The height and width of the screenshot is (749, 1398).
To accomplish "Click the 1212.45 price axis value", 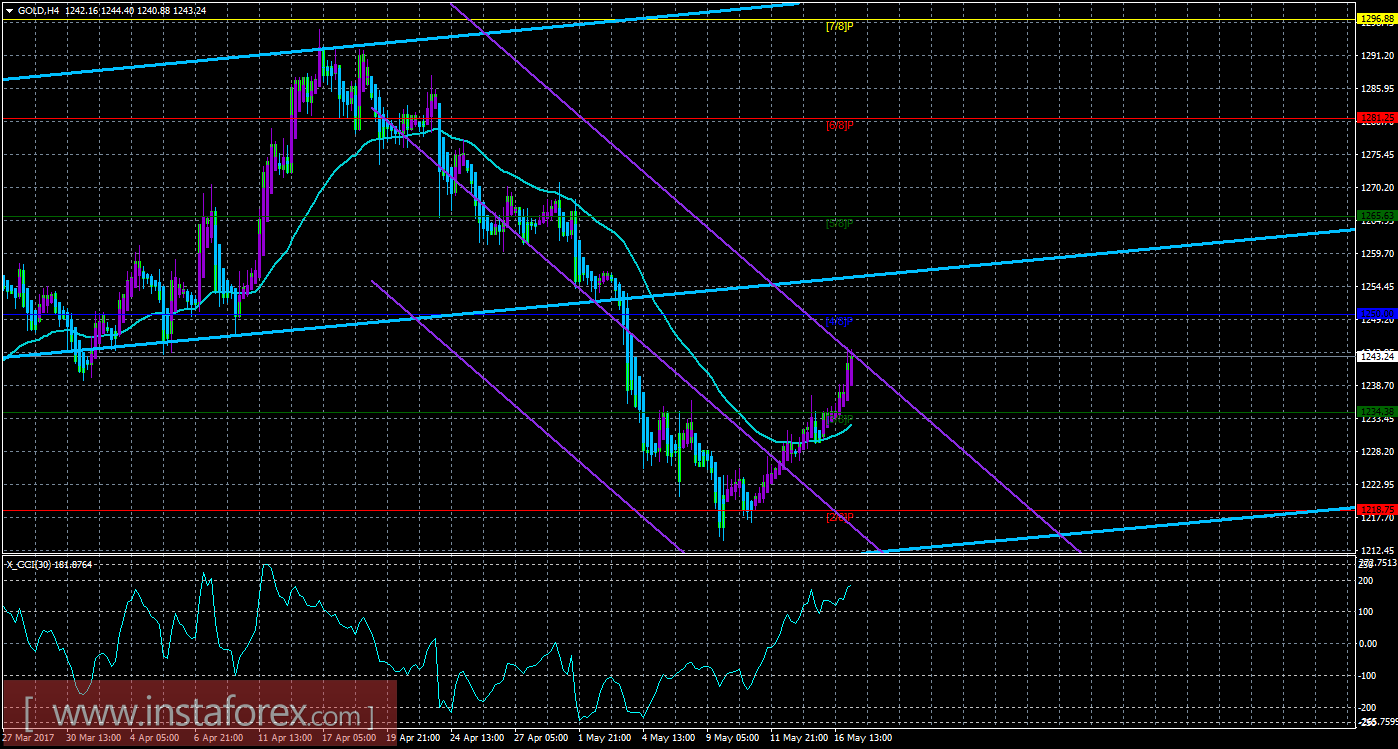I will pos(1377,551).
